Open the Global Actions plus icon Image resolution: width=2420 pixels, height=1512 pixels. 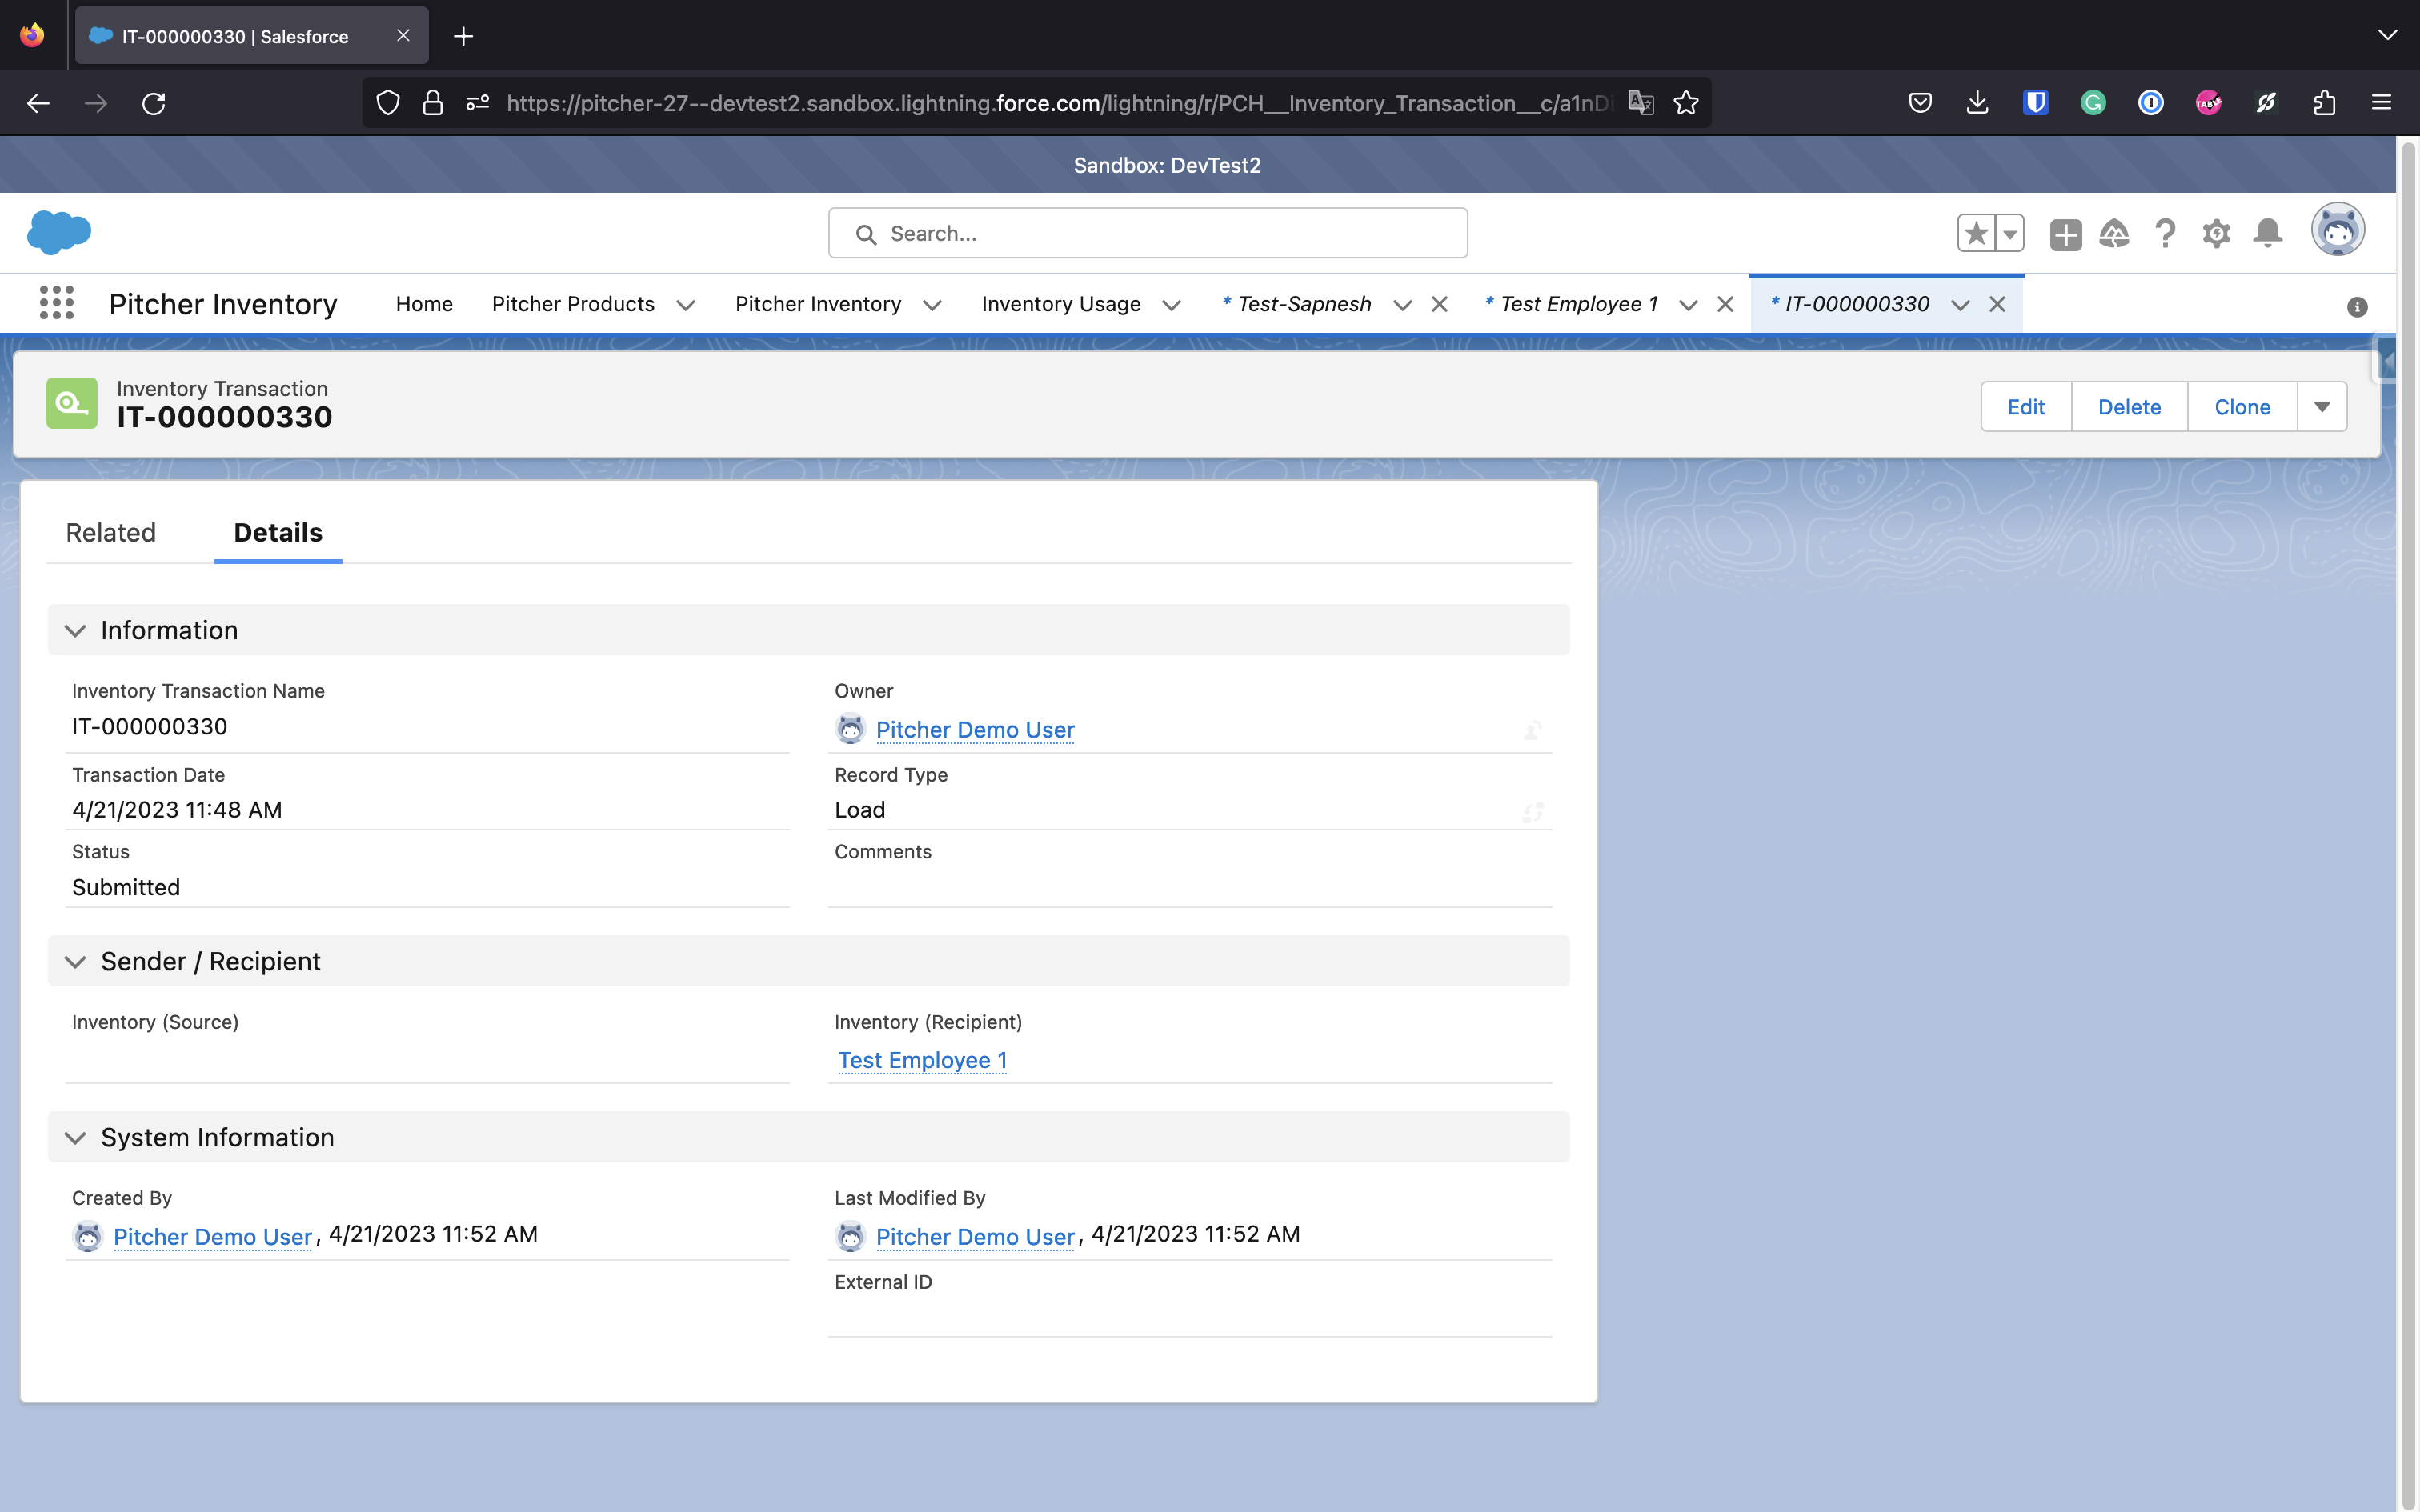(x=2065, y=234)
